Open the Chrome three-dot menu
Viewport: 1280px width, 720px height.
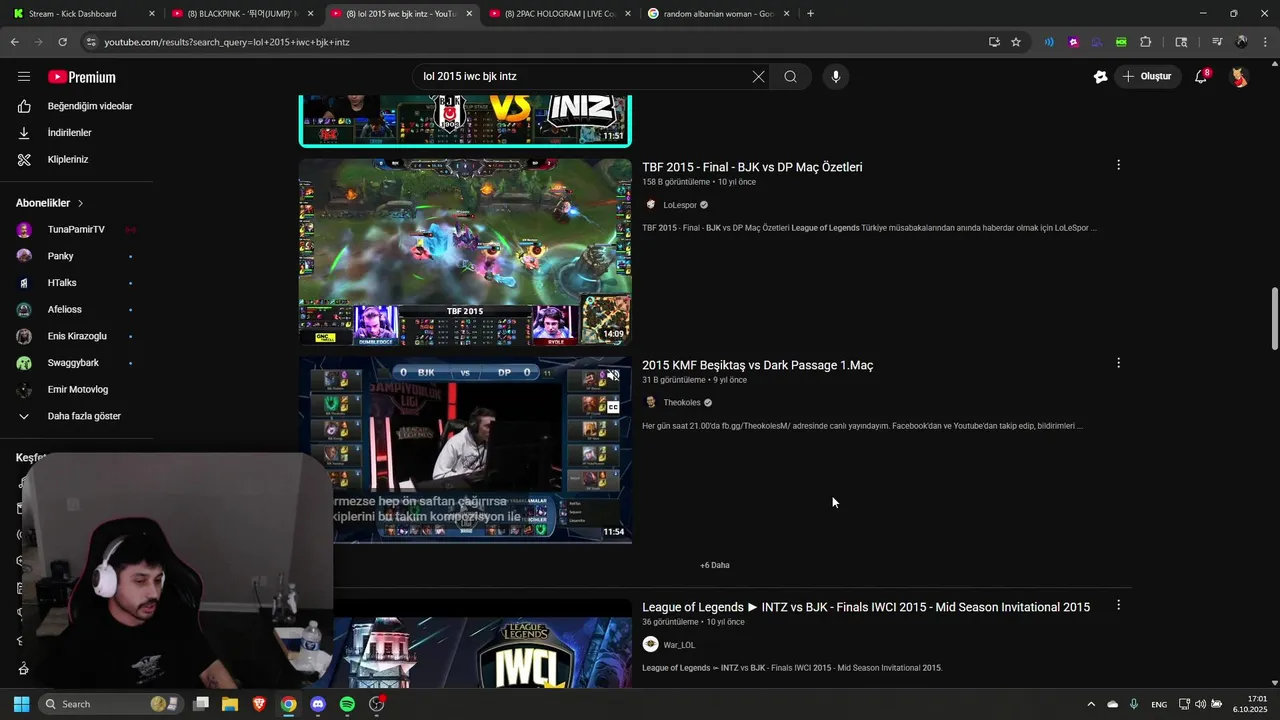1265,42
